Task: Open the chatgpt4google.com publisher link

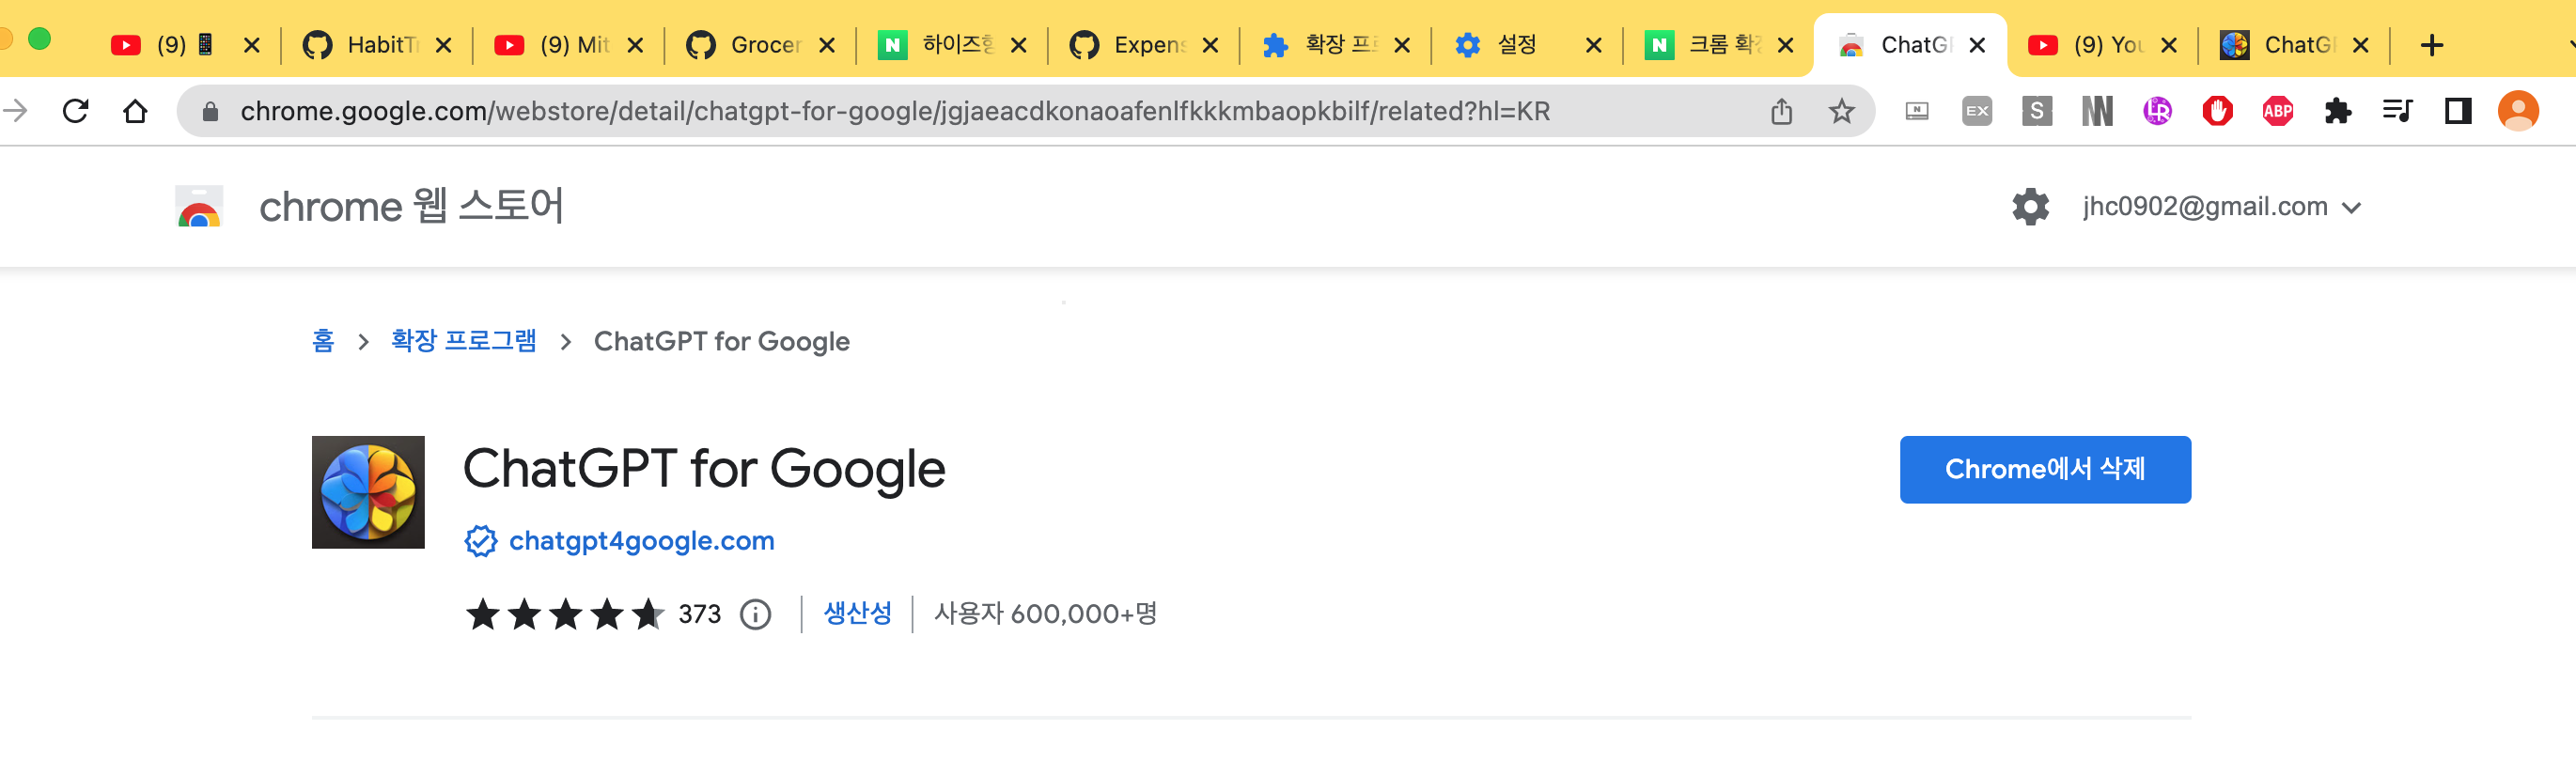Action: [x=642, y=541]
